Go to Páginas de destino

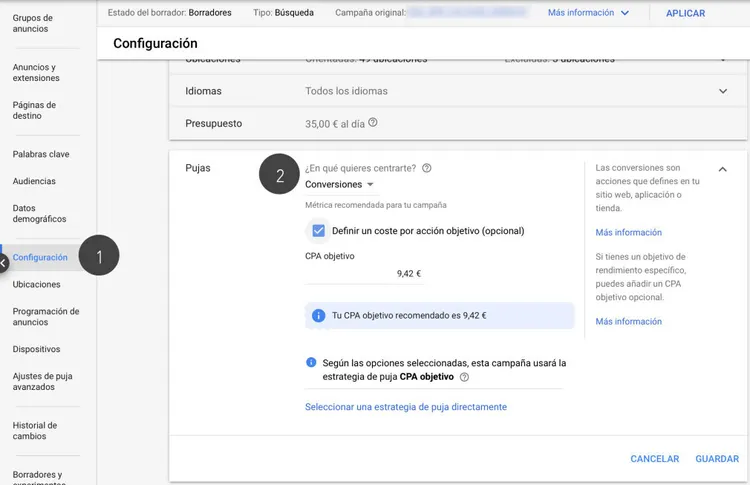pyautogui.click(x=34, y=110)
